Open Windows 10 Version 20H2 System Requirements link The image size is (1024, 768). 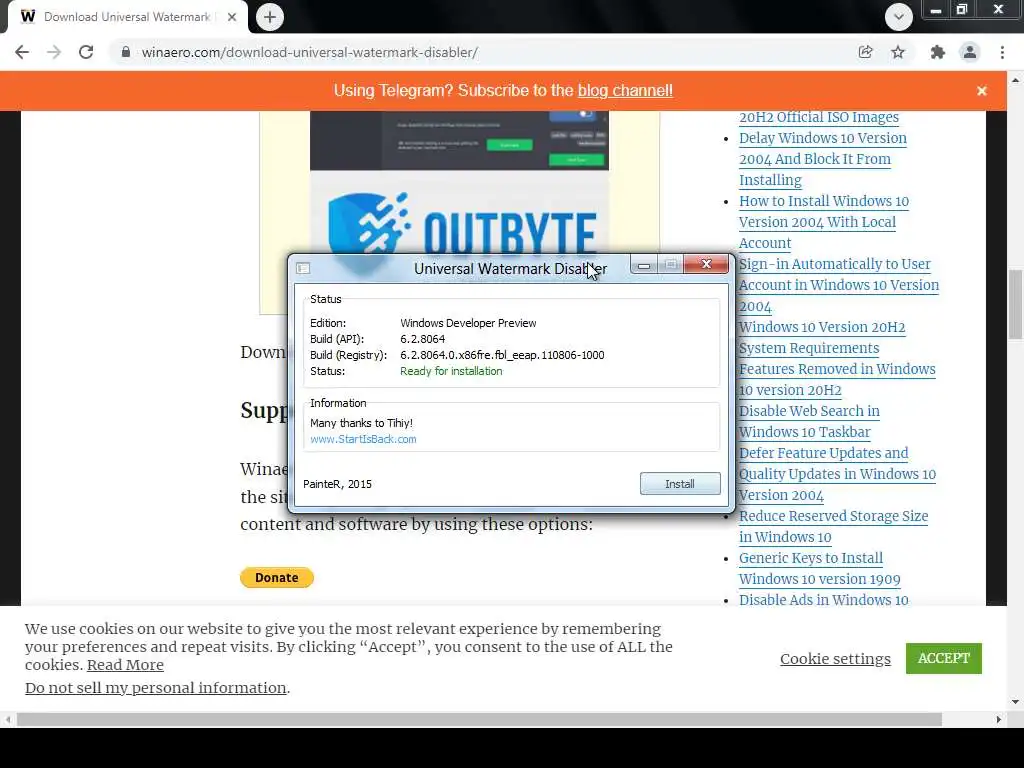pyautogui.click(x=822, y=338)
